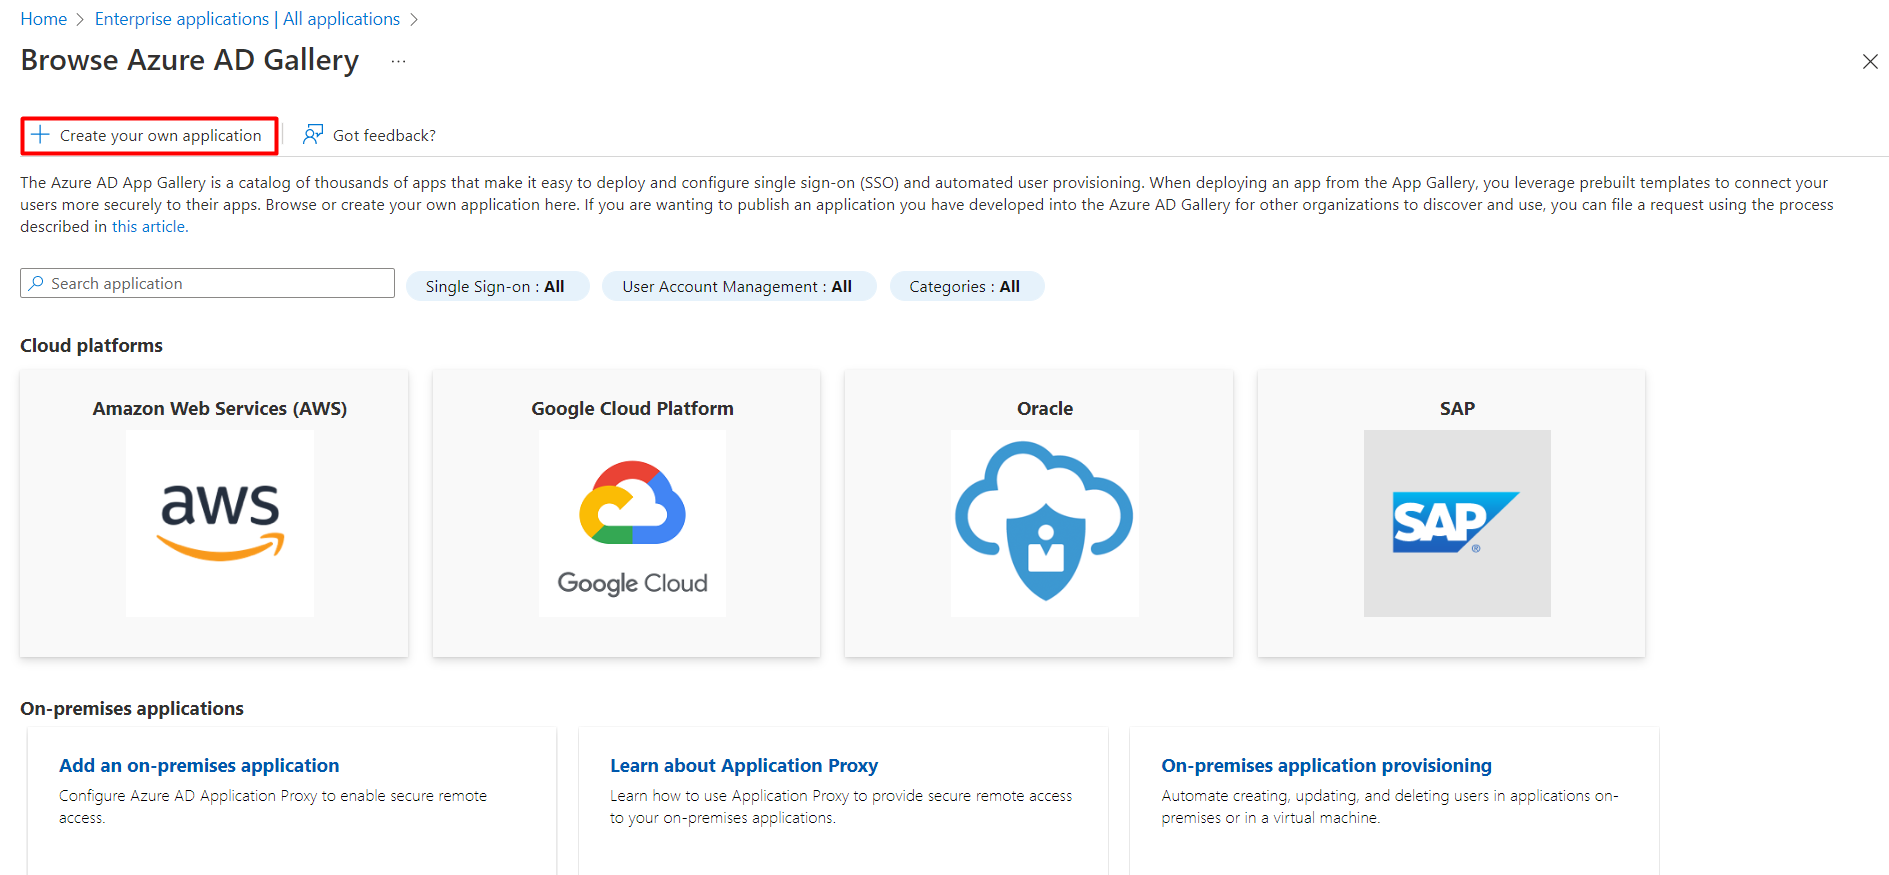Click 'Automate creating, updating, and deleting users' text

click(x=1390, y=806)
